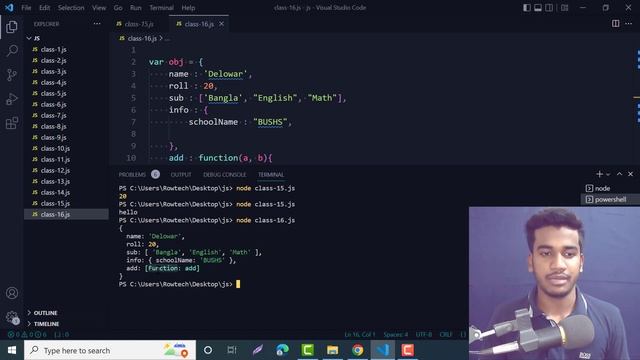Toggle the primary side bar layout icon
Image resolution: width=640 pixels, height=360 pixels.
click(527, 8)
